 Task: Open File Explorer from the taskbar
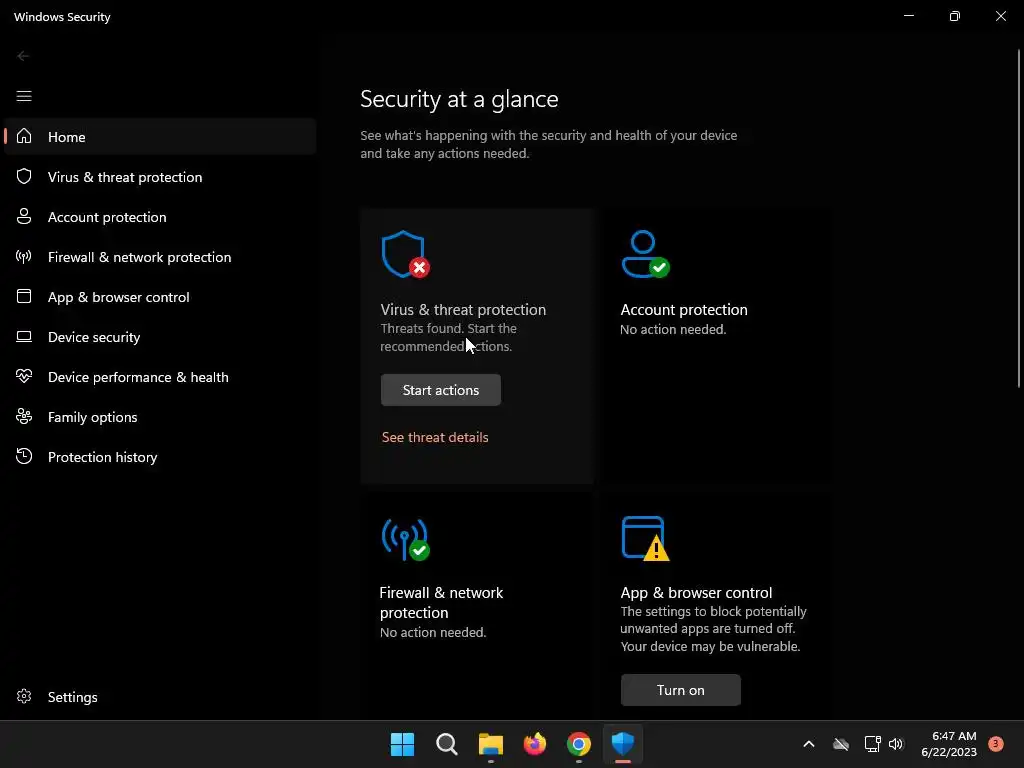pyautogui.click(x=490, y=744)
